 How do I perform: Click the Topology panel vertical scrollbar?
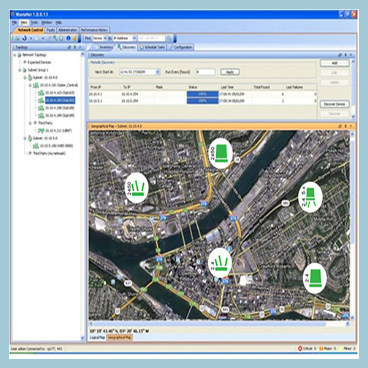(82, 197)
